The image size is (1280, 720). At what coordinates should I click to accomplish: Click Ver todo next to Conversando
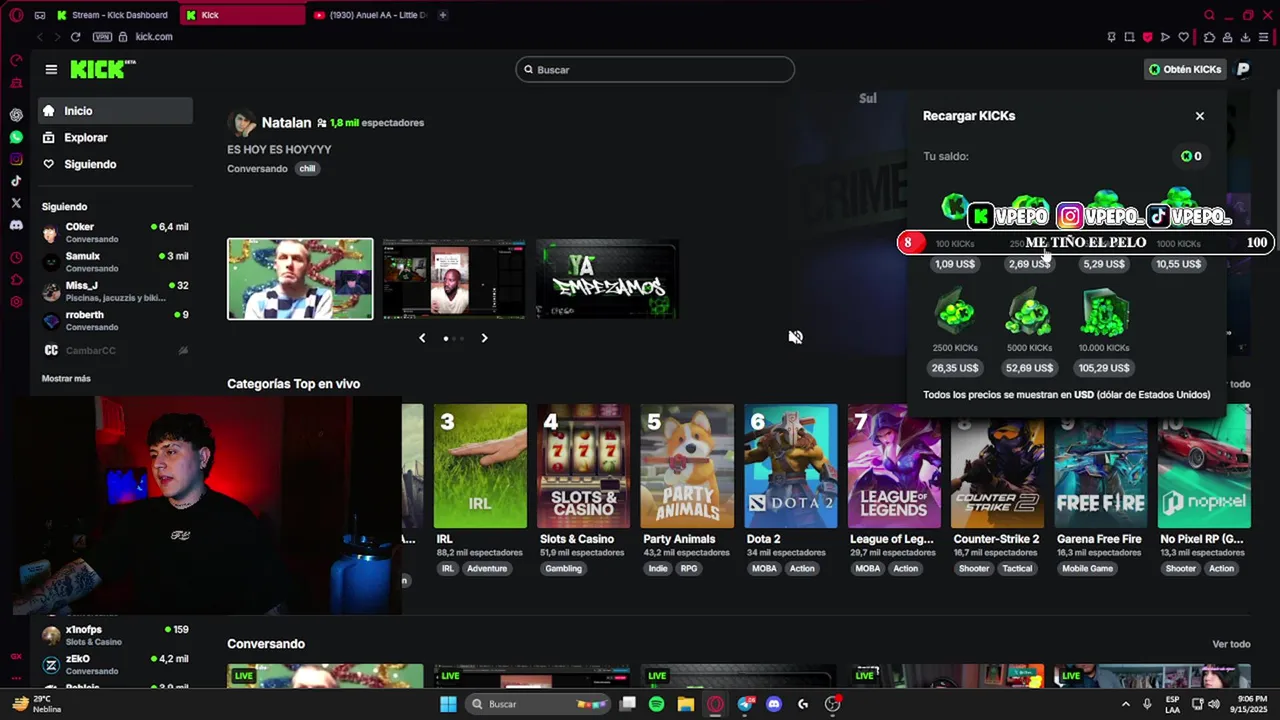pos(1231,644)
